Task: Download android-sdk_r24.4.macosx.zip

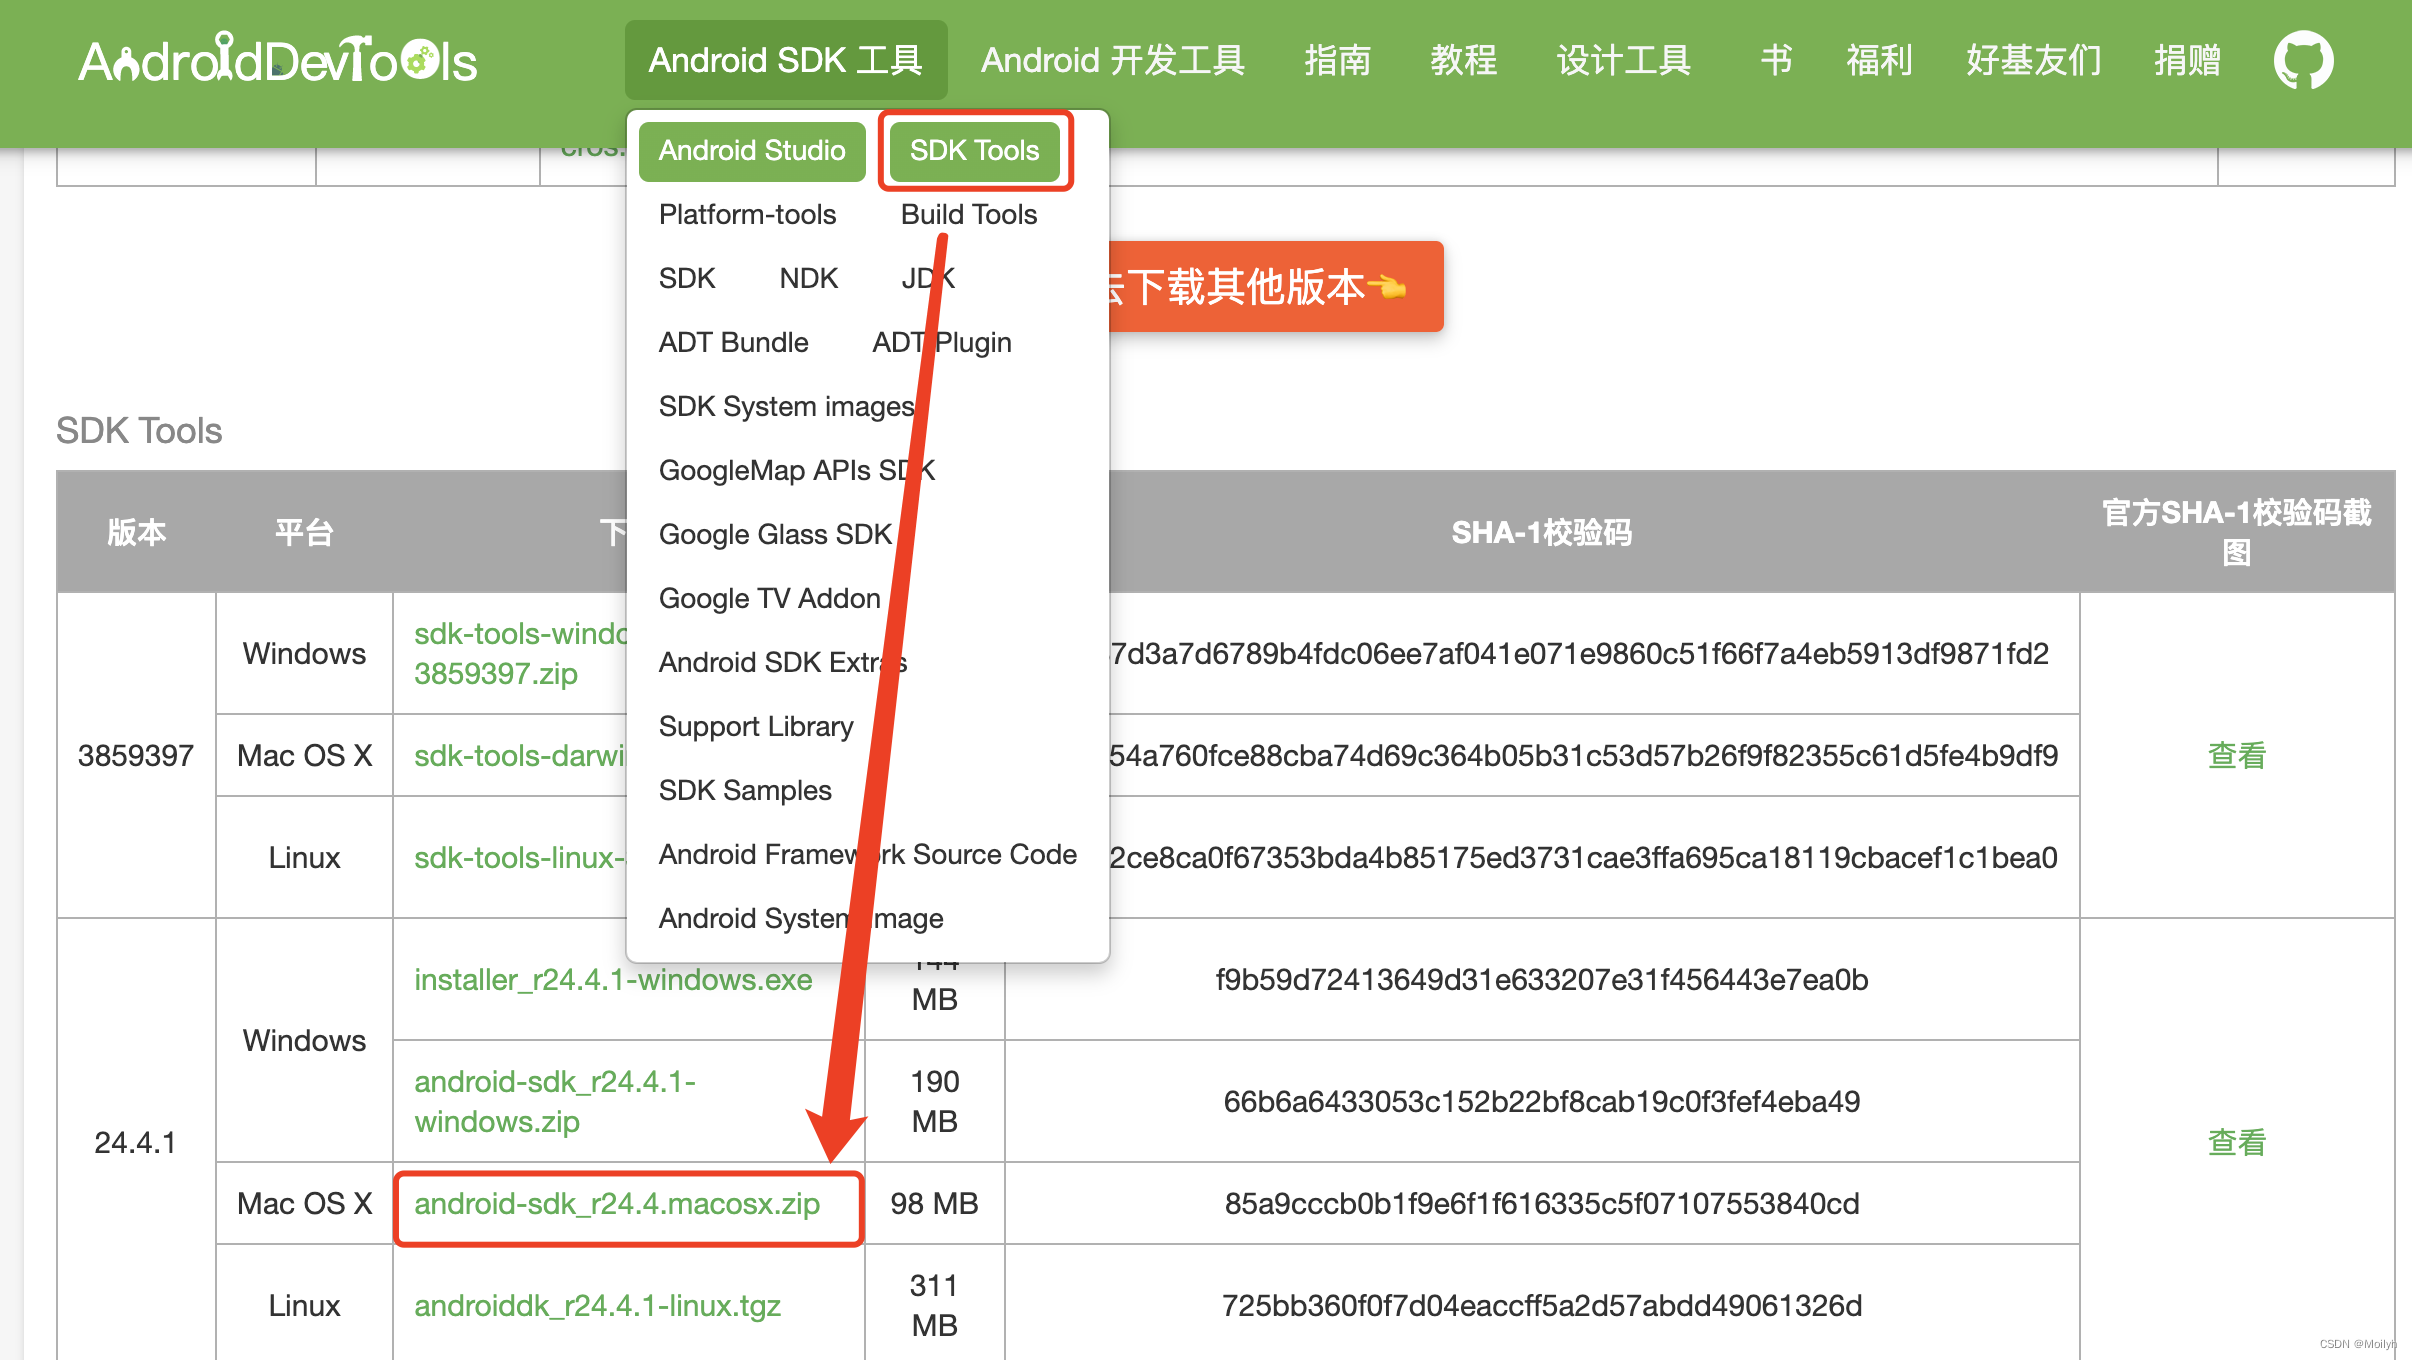Action: tap(617, 1204)
